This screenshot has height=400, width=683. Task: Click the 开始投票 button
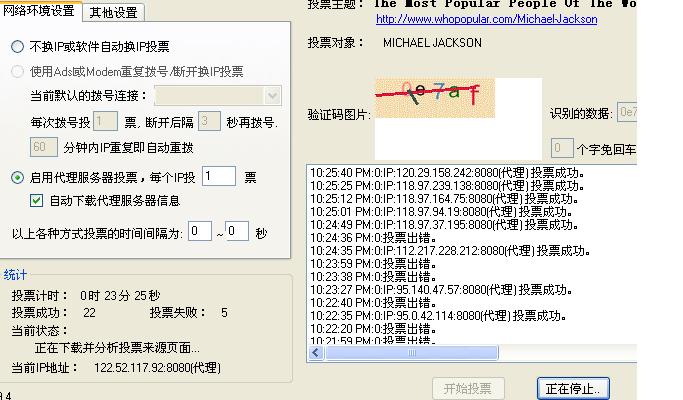point(467,388)
